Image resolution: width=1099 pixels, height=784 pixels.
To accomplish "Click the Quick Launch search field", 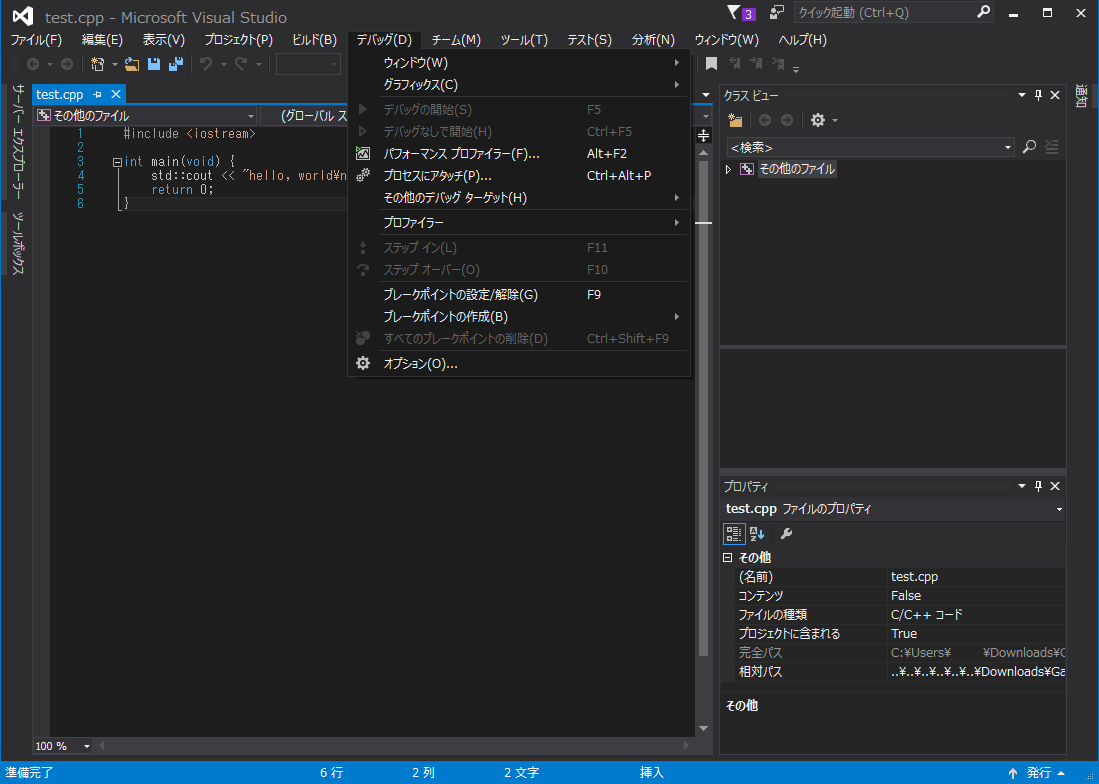I will click(x=882, y=13).
